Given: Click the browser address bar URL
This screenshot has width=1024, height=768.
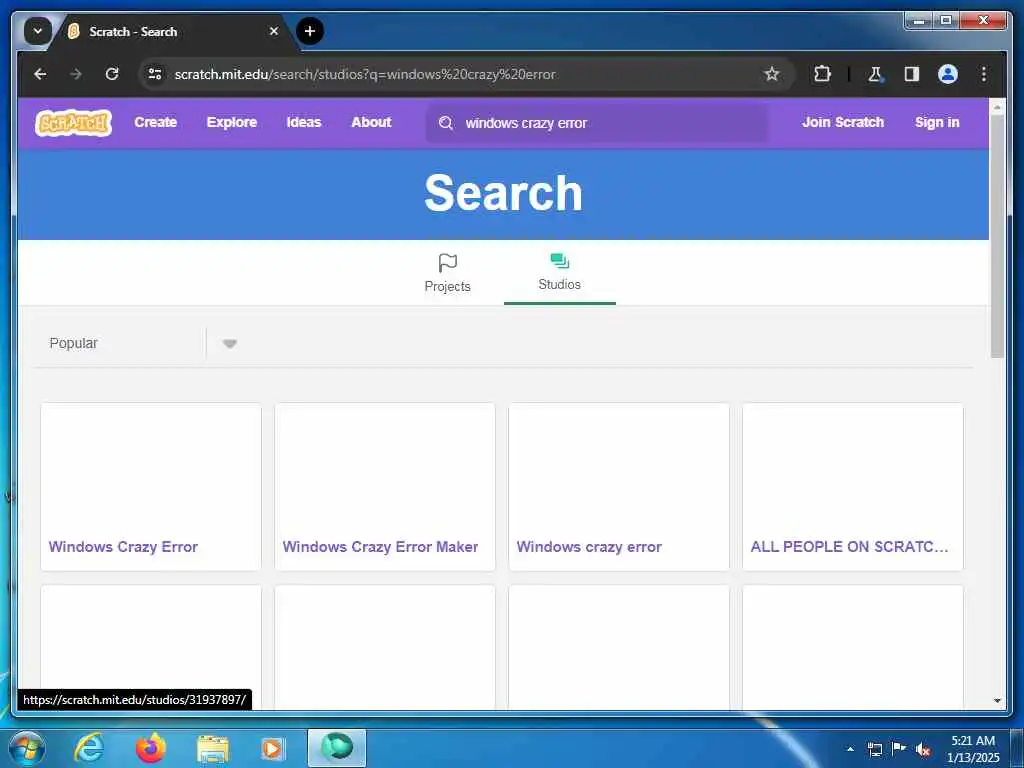Looking at the screenshot, I should tap(365, 74).
